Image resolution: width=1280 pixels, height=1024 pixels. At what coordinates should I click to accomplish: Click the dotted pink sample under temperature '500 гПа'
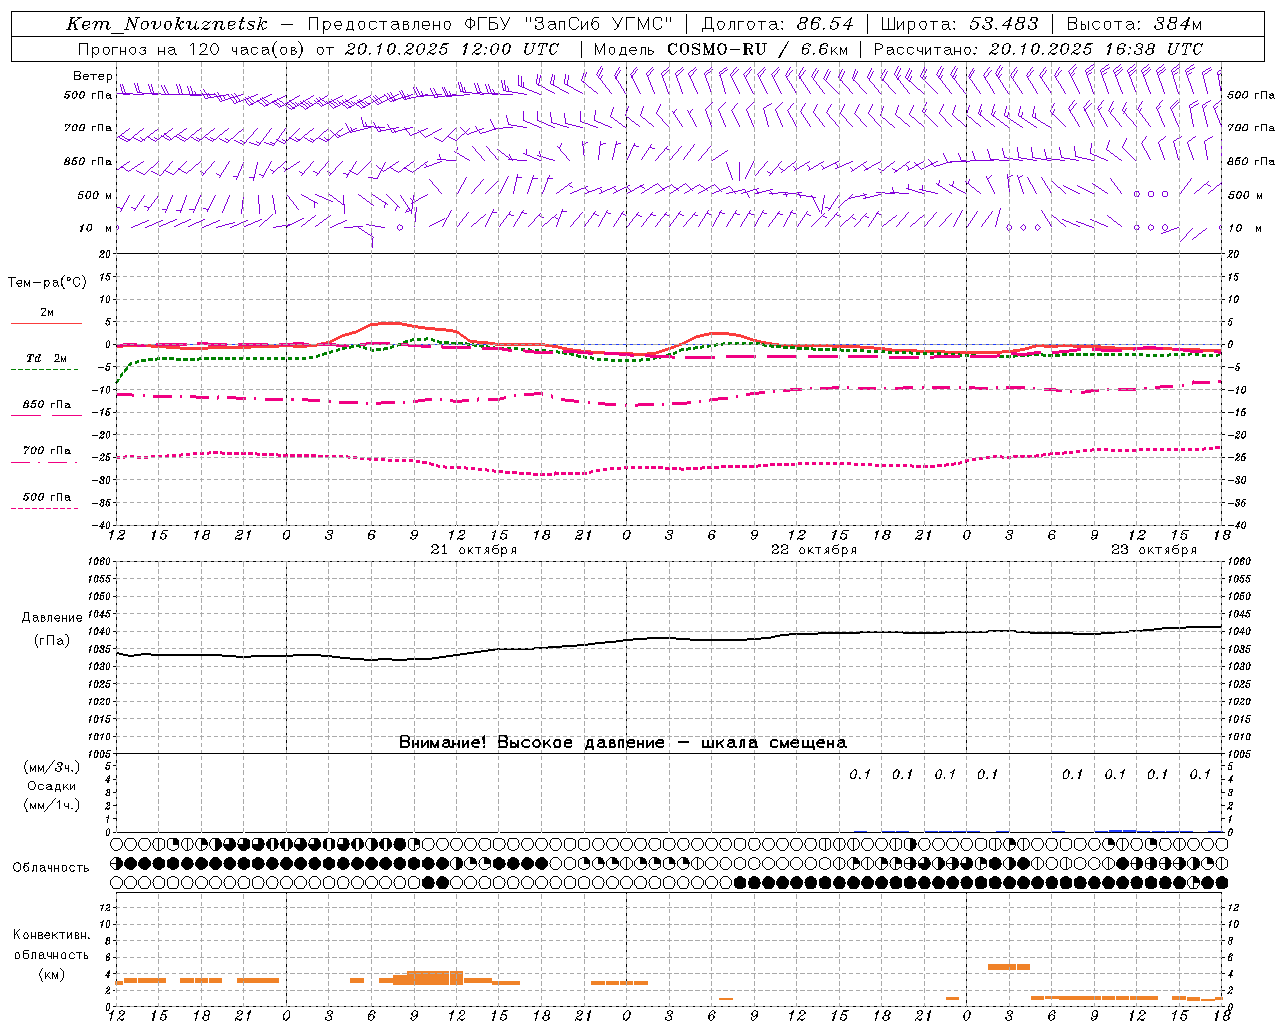pyautogui.click(x=45, y=508)
